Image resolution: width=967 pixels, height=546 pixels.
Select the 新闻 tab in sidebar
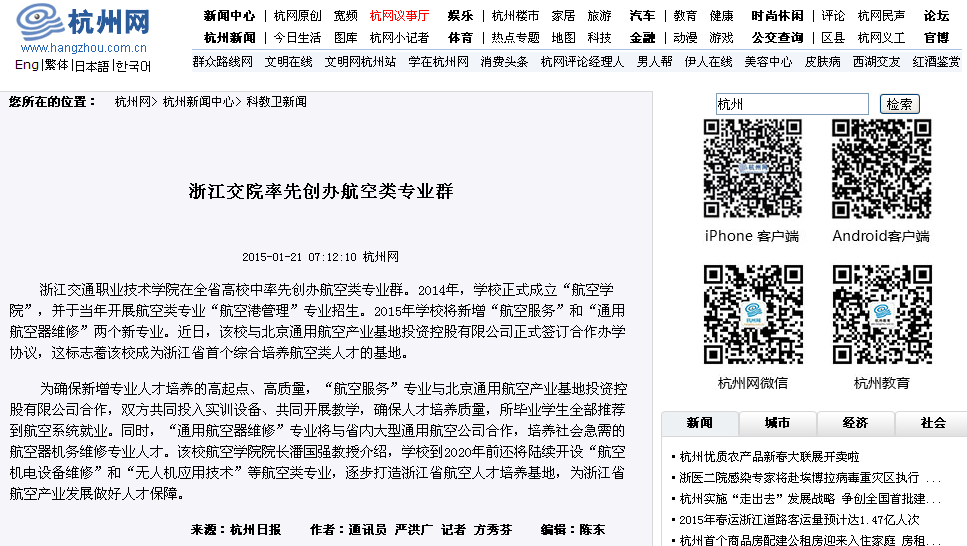pyautogui.click(x=699, y=423)
